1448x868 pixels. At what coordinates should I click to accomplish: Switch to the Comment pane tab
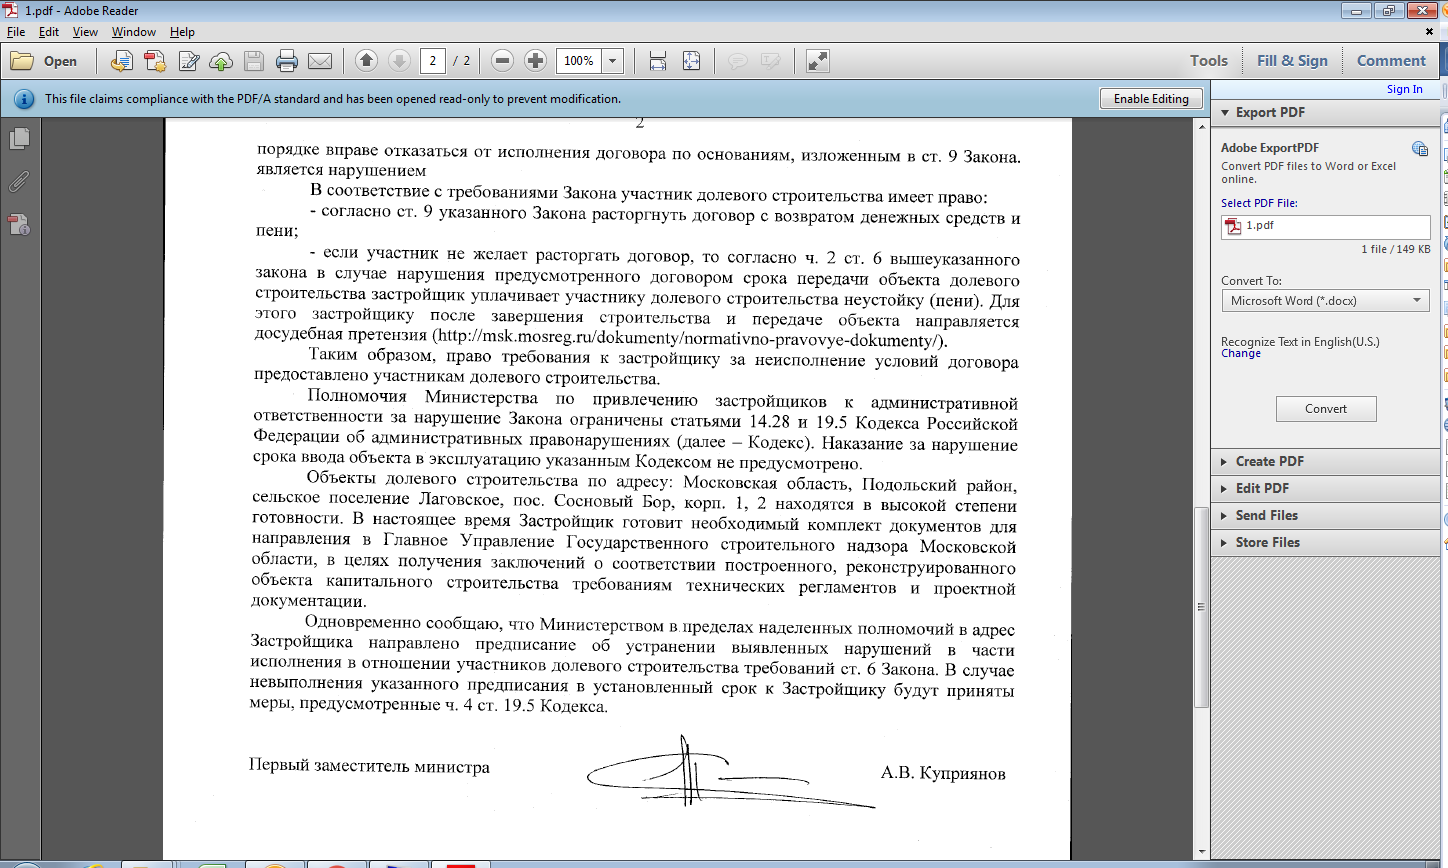(x=1390, y=61)
